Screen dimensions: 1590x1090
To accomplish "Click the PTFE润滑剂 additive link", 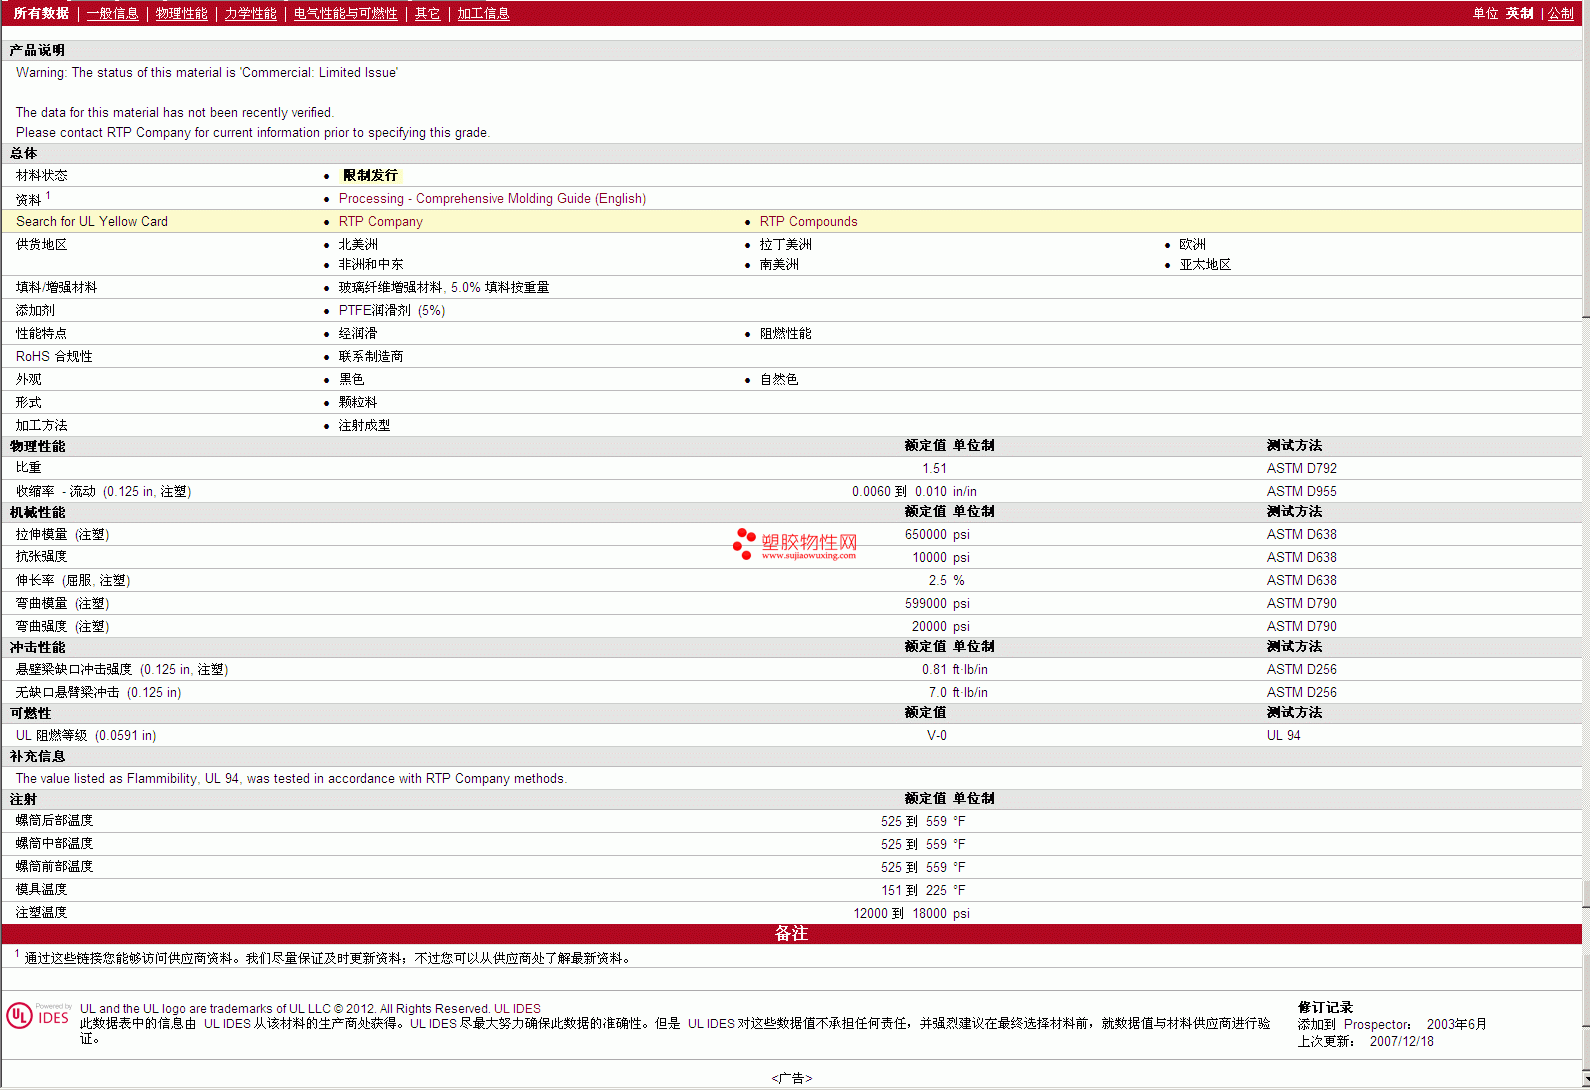I will [x=391, y=310].
